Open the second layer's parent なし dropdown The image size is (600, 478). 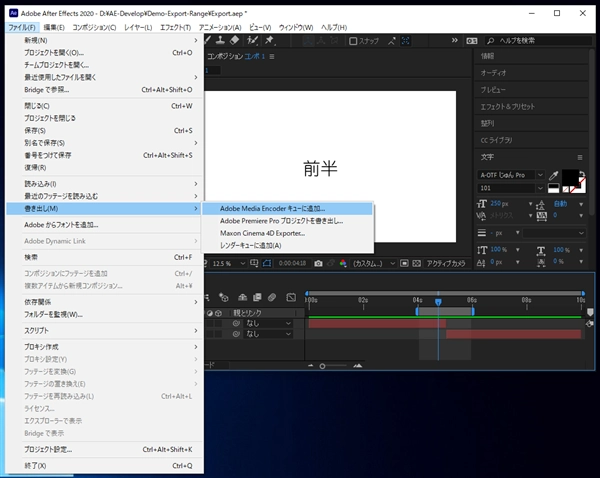(269, 334)
